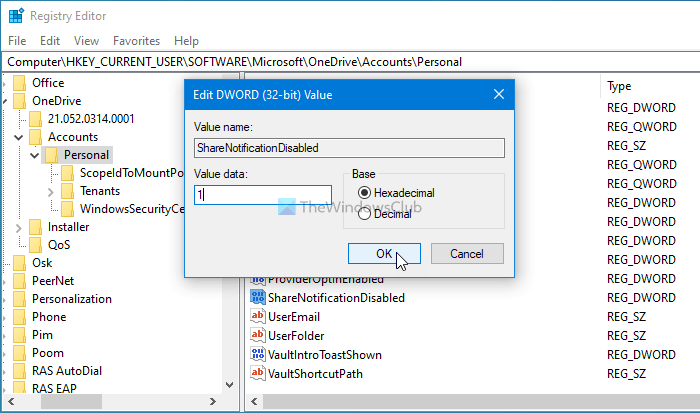Expand the Tenants tree node
This screenshot has height=413, width=700.
[x=50, y=192]
